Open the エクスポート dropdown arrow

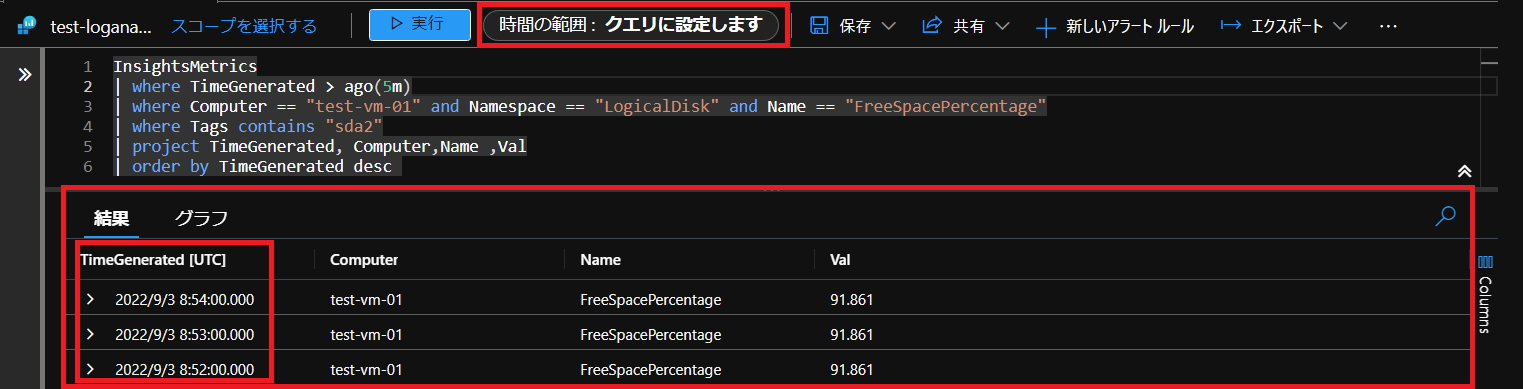[x=1339, y=27]
